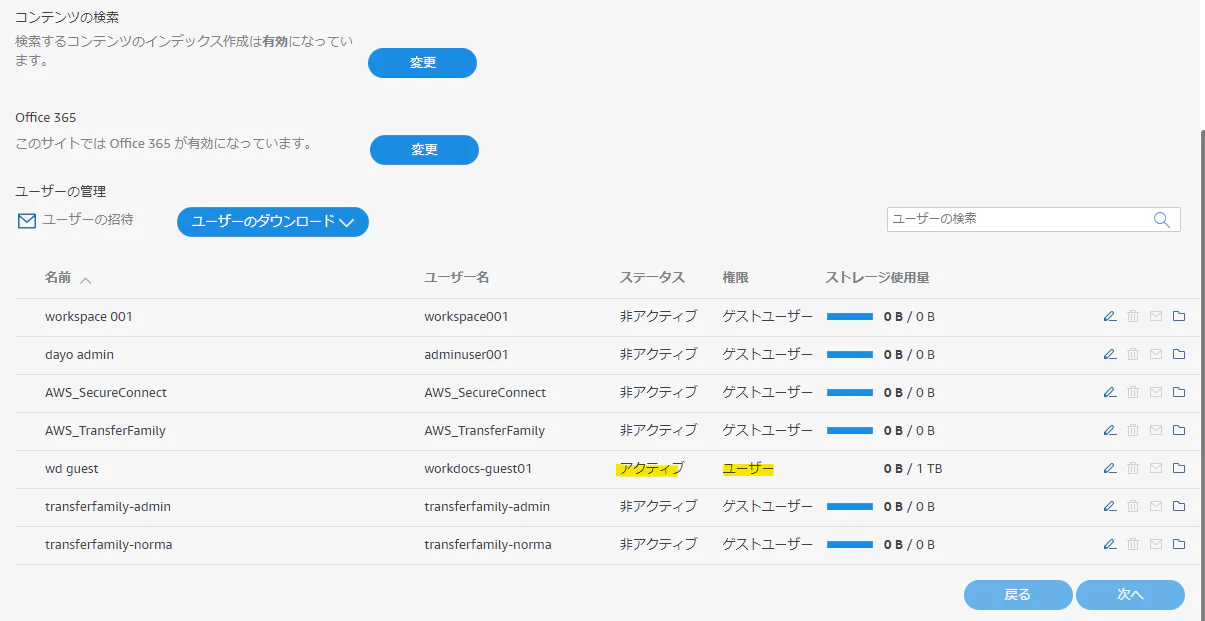Click username adminuser001

coord(466,354)
